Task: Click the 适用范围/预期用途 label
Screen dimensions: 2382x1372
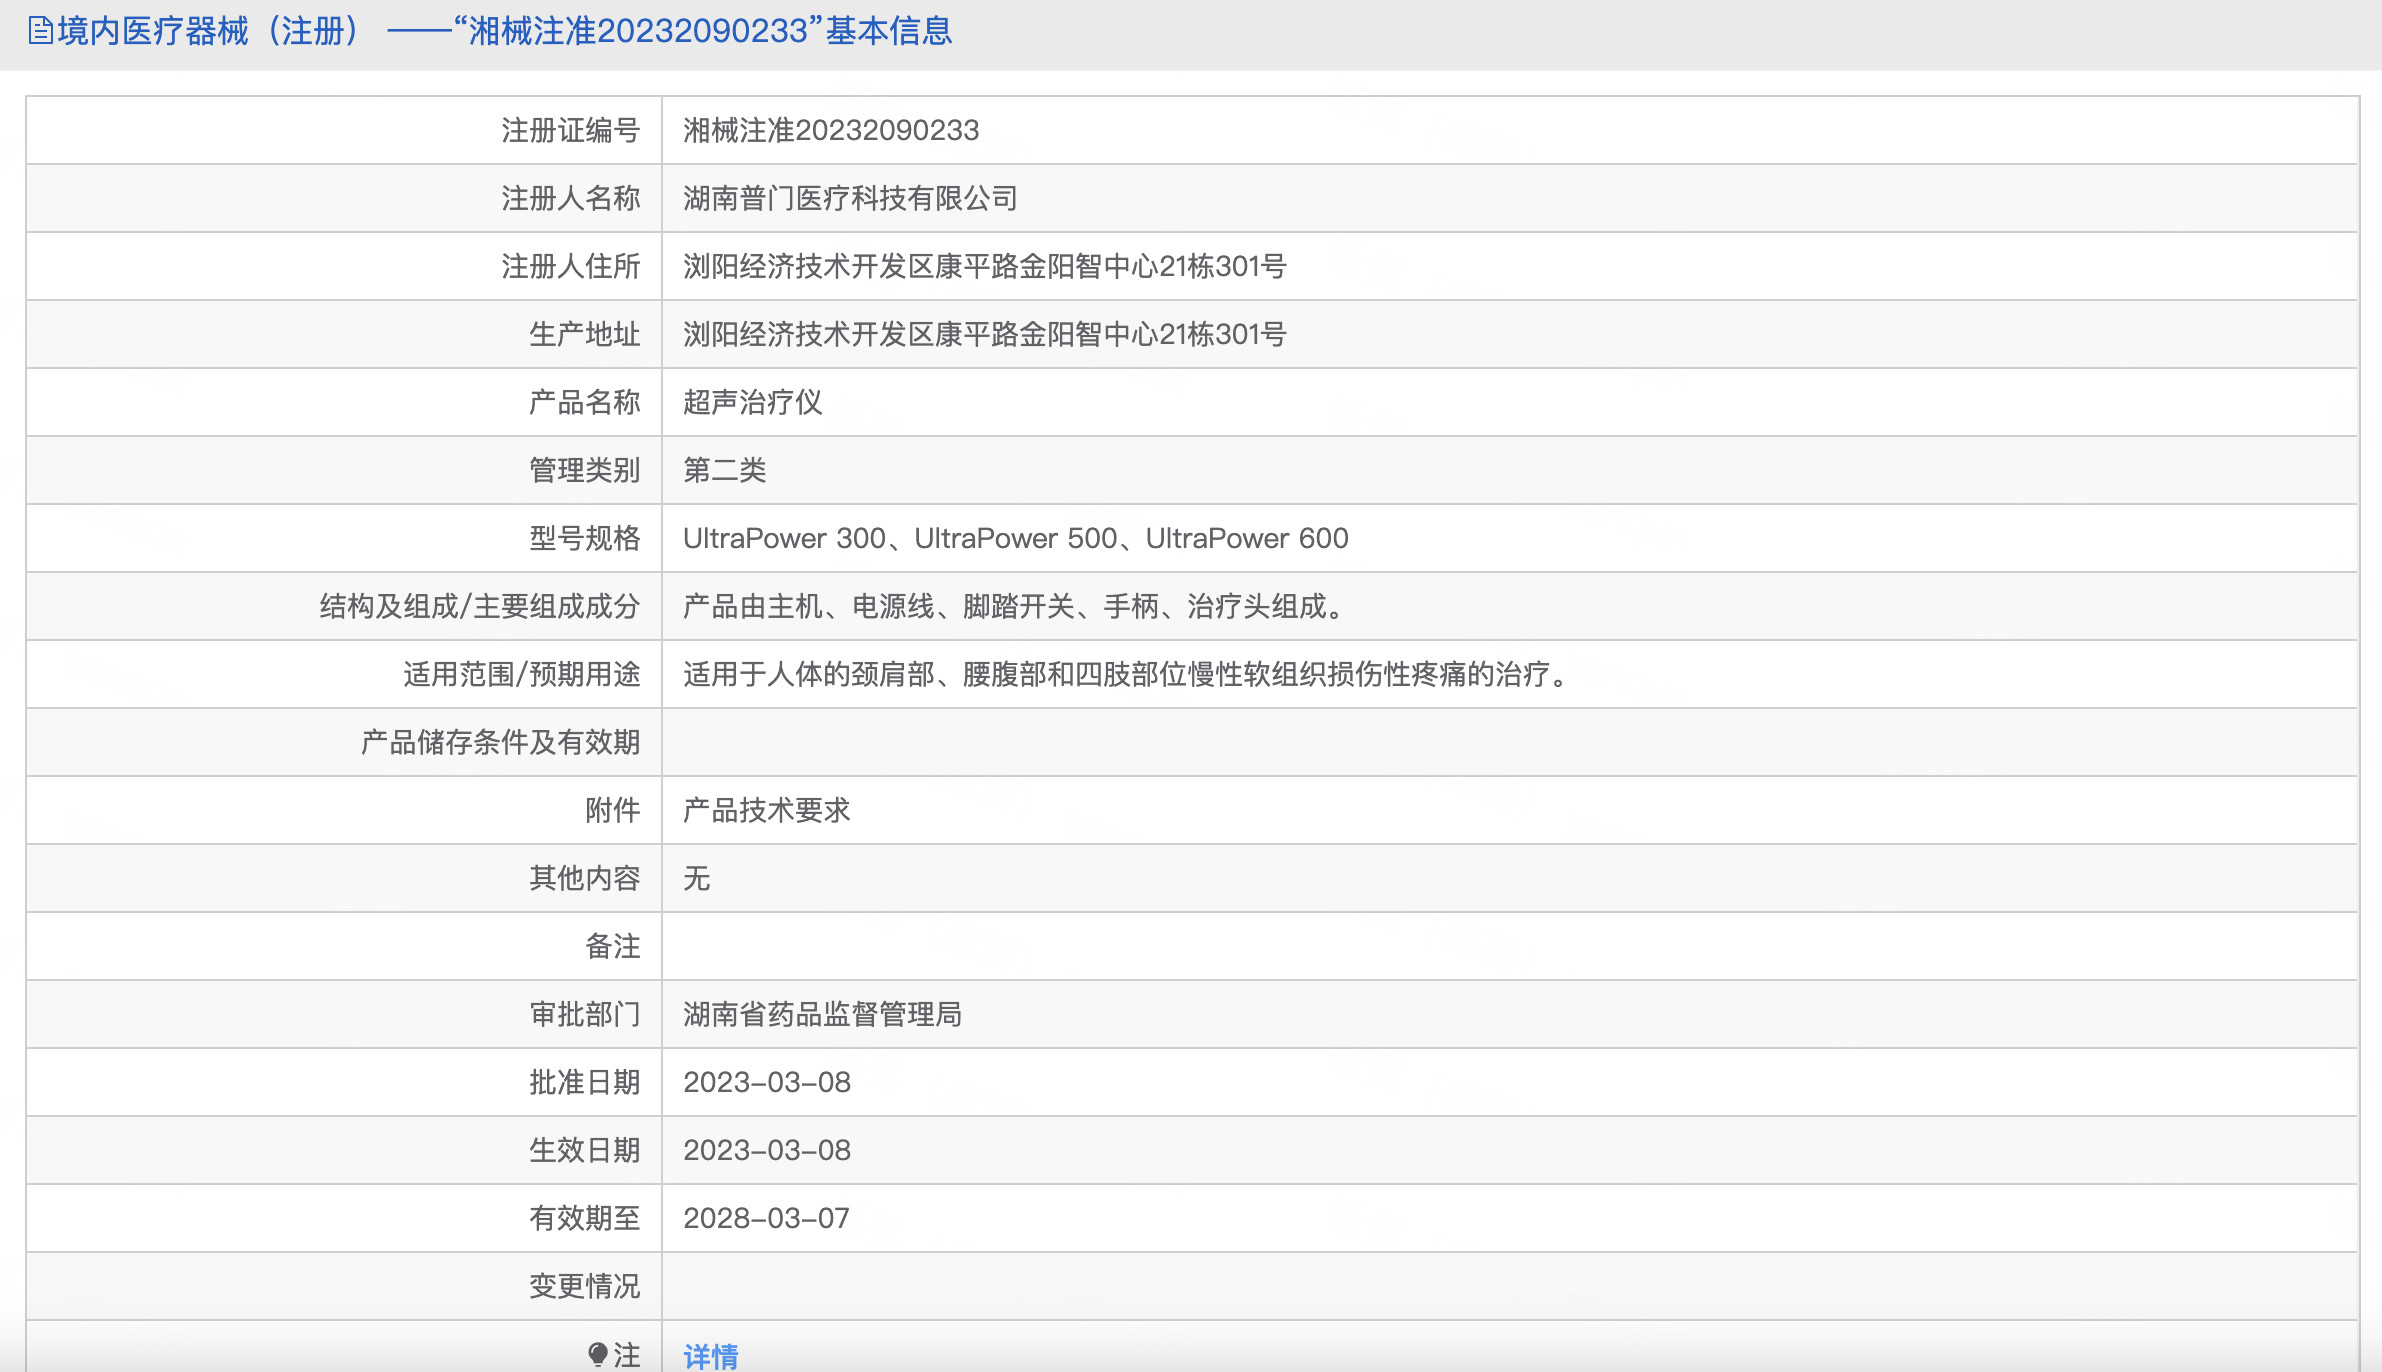Action: click(x=522, y=674)
